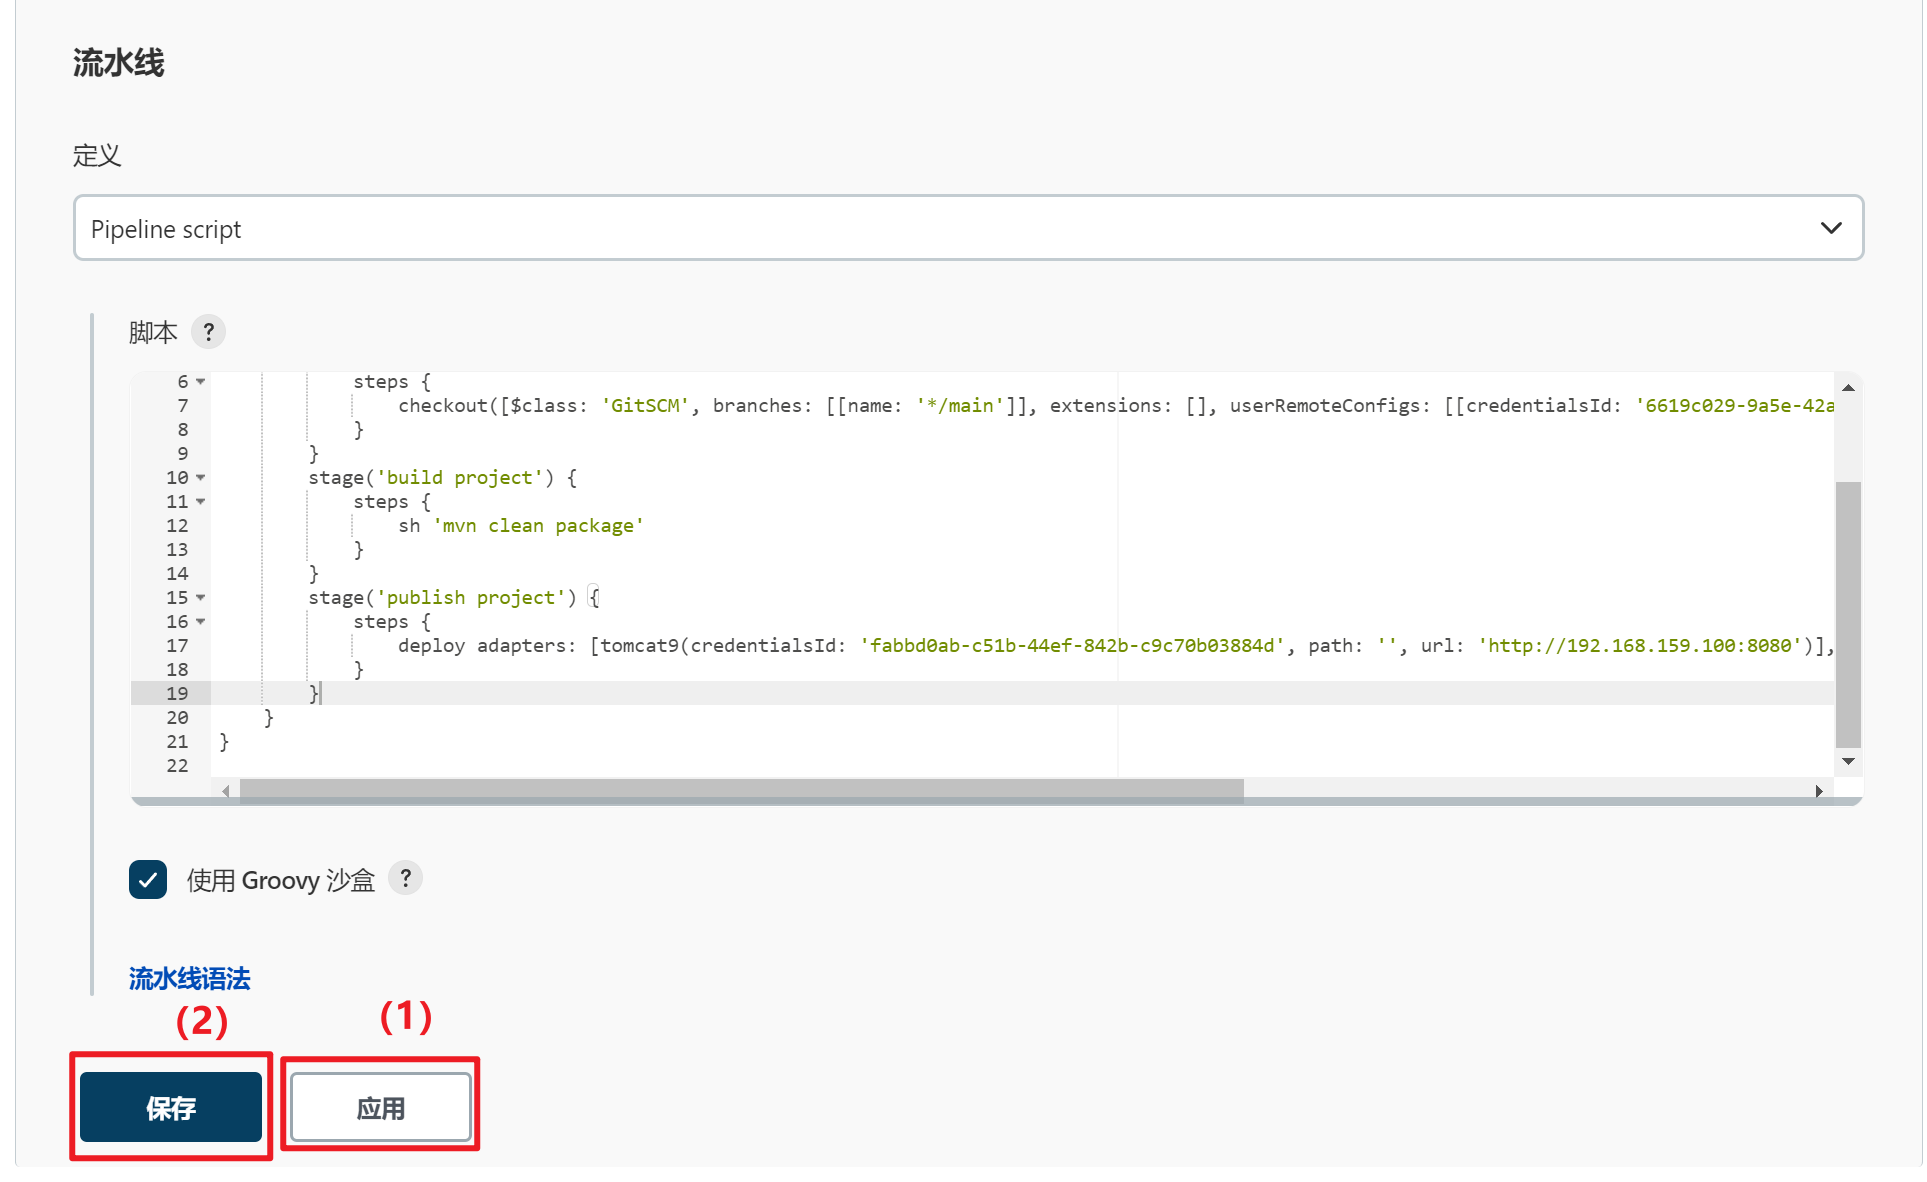Click the 应用 apply button
Screen dimensions: 1927x1182
tap(380, 1107)
